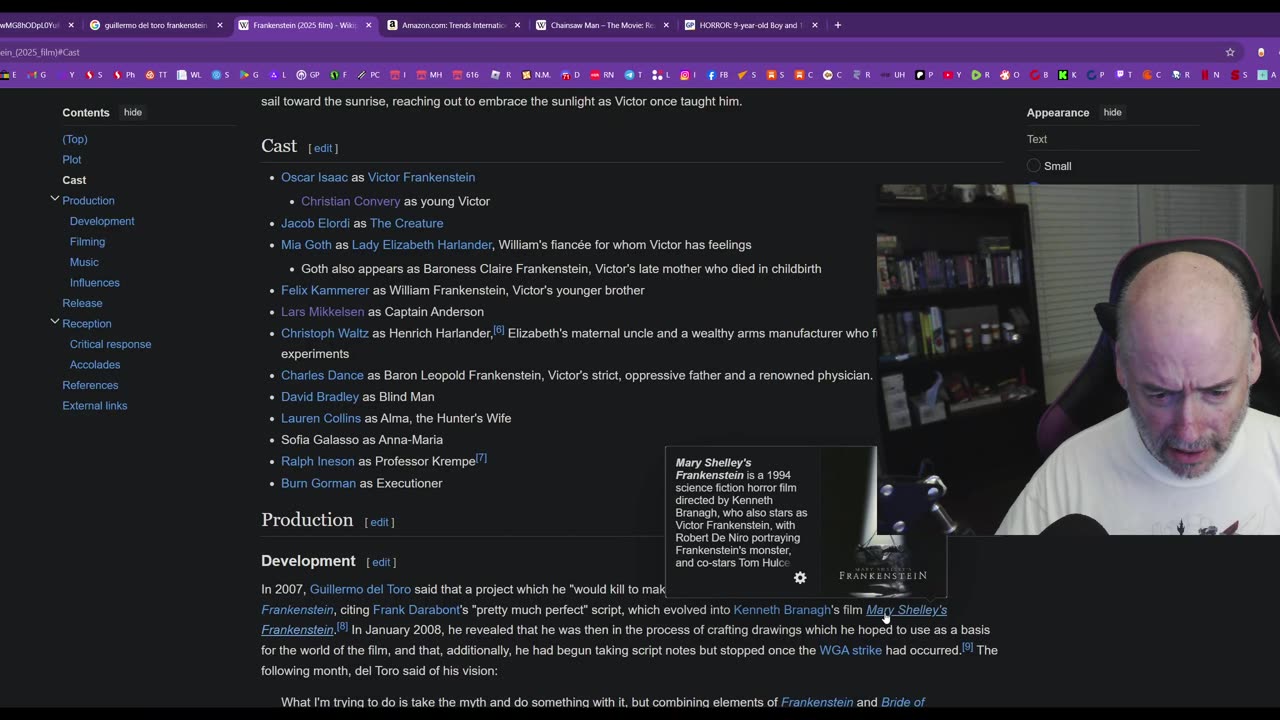Open the Mads Mikkelsen-style Lars Mikkelsen link
The width and height of the screenshot is (1280, 720).
point(322,311)
